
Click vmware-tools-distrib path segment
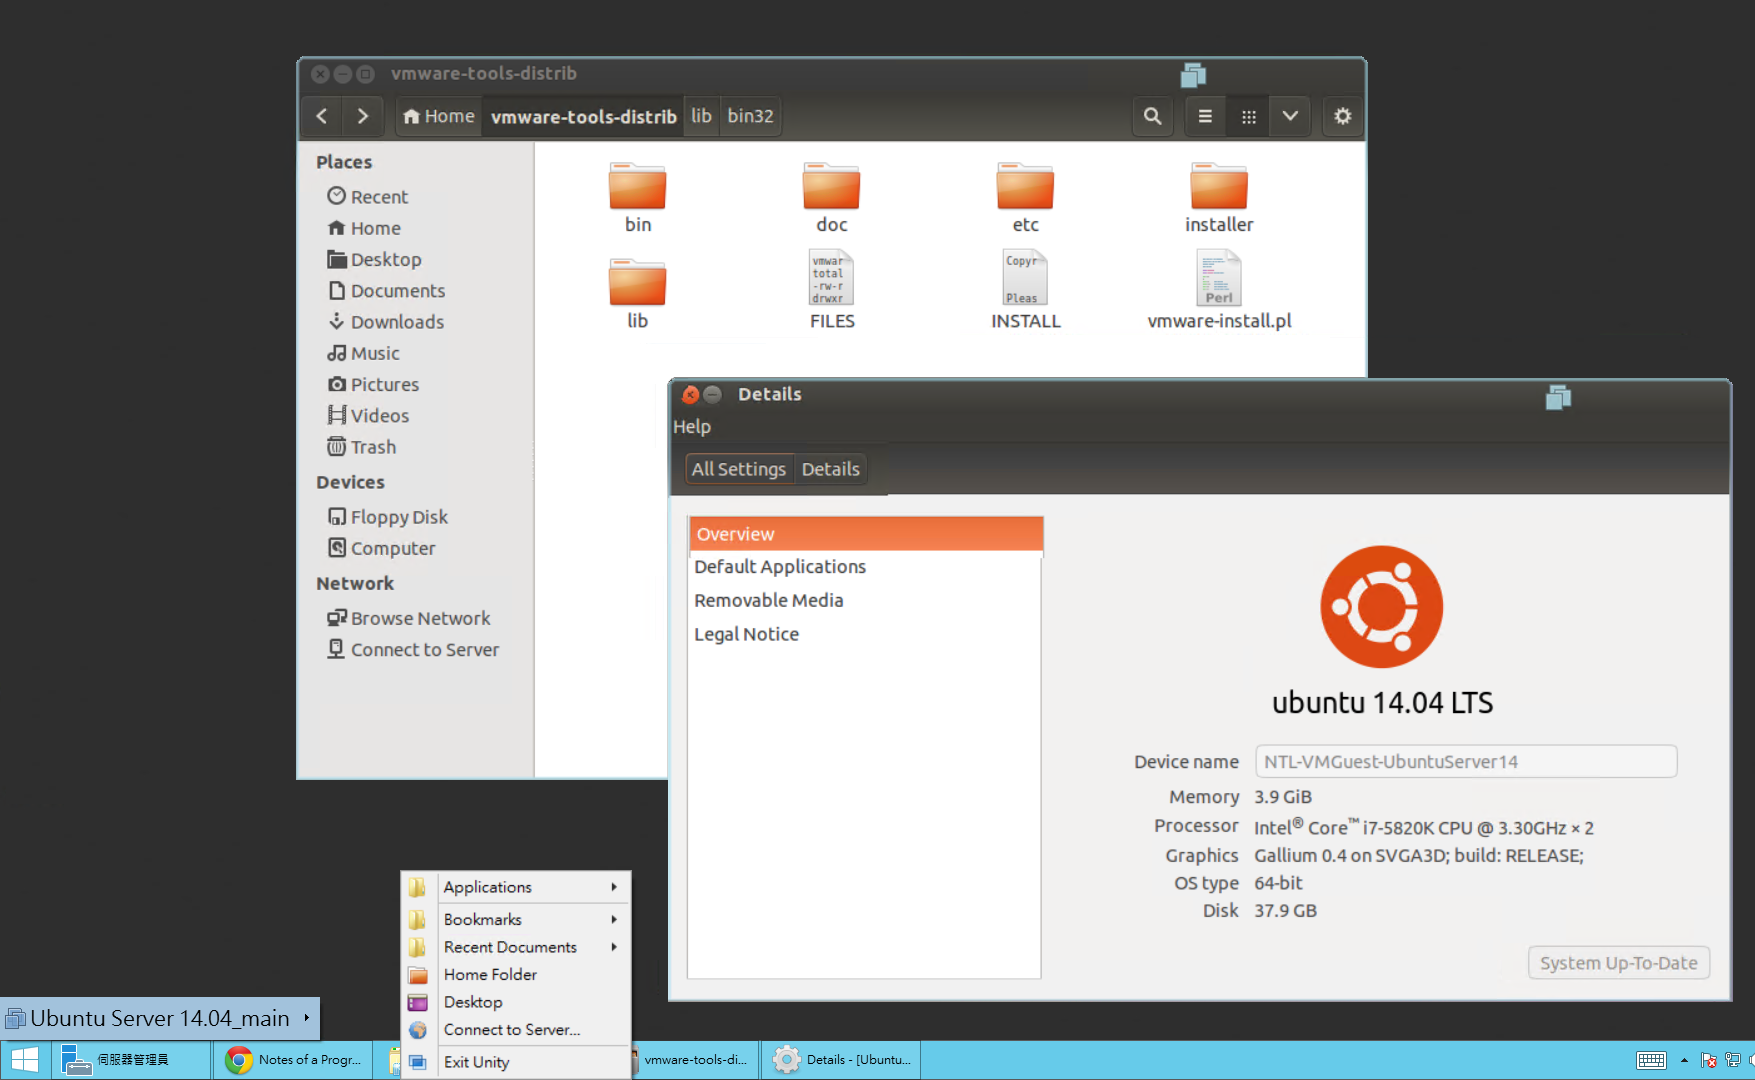[x=583, y=116]
